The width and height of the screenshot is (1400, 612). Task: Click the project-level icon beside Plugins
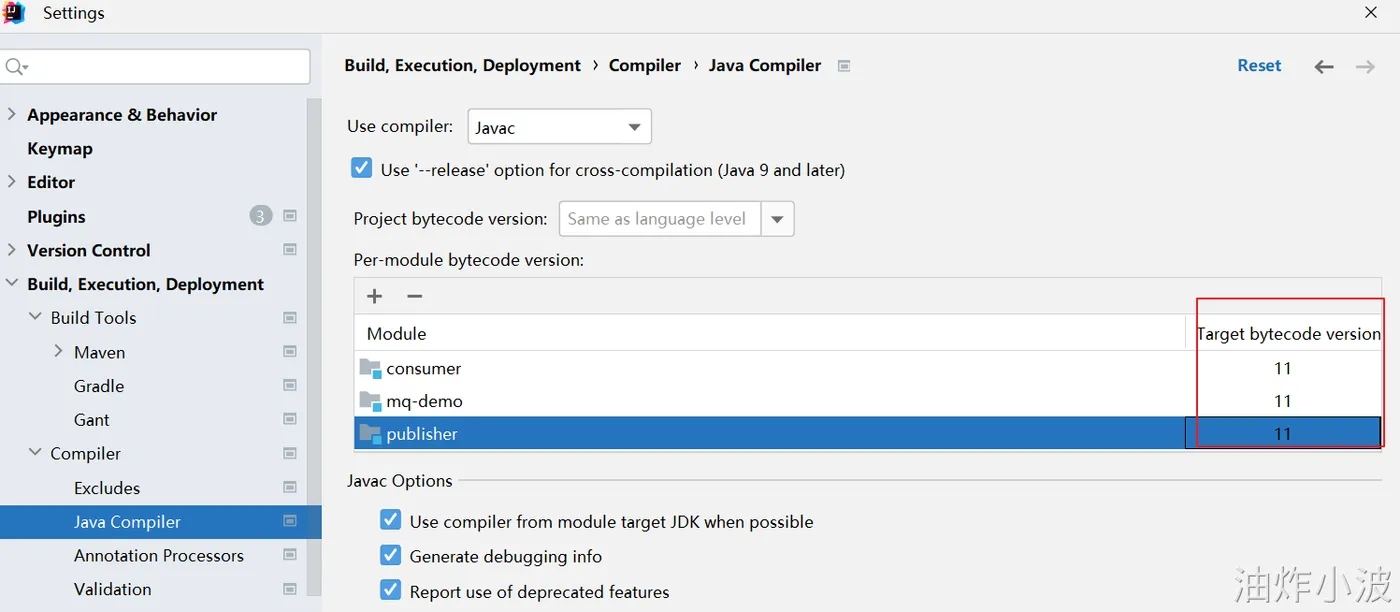290,216
